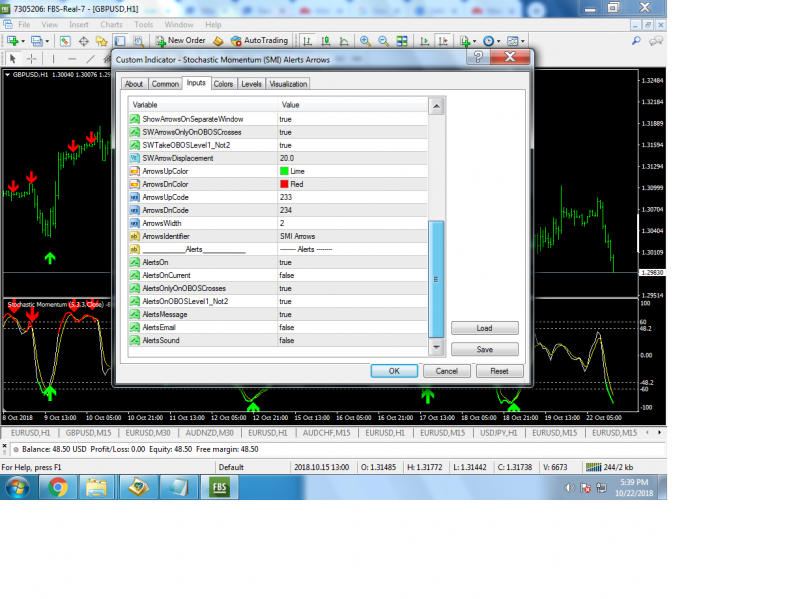Open Chrome from the taskbar
Image resolution: width=800 pixels, height=599 pixels.
58,488
